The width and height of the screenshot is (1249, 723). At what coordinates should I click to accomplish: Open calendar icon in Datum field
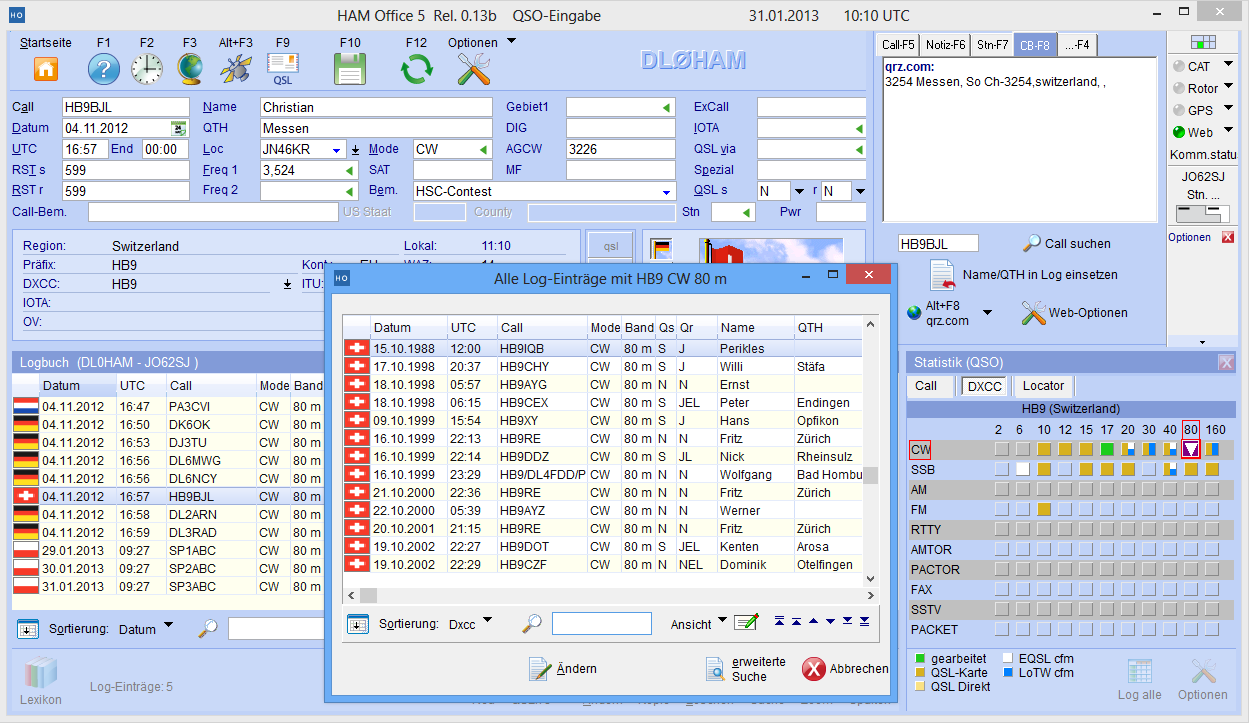[179, 128]
